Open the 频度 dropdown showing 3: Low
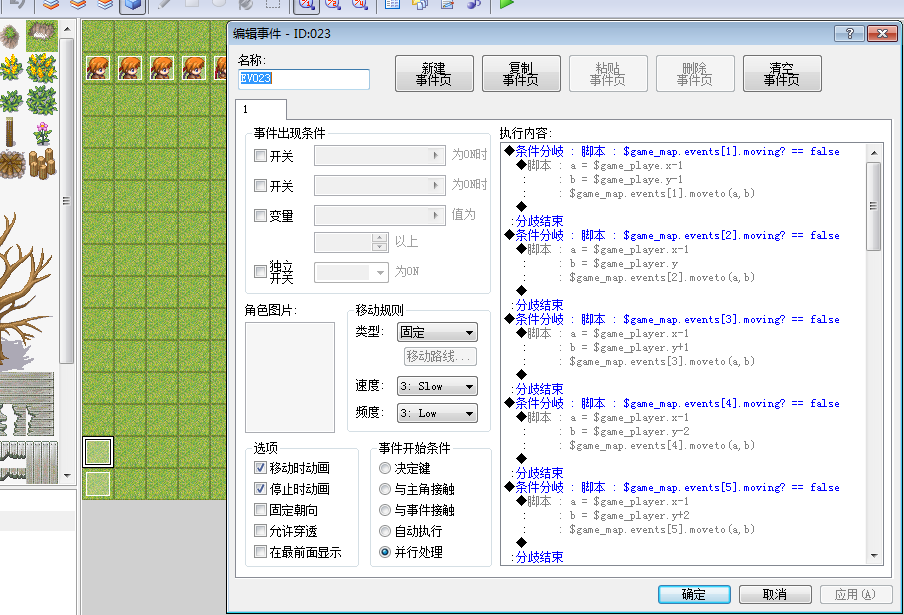 pyautogui.click(x=437, y=413)
